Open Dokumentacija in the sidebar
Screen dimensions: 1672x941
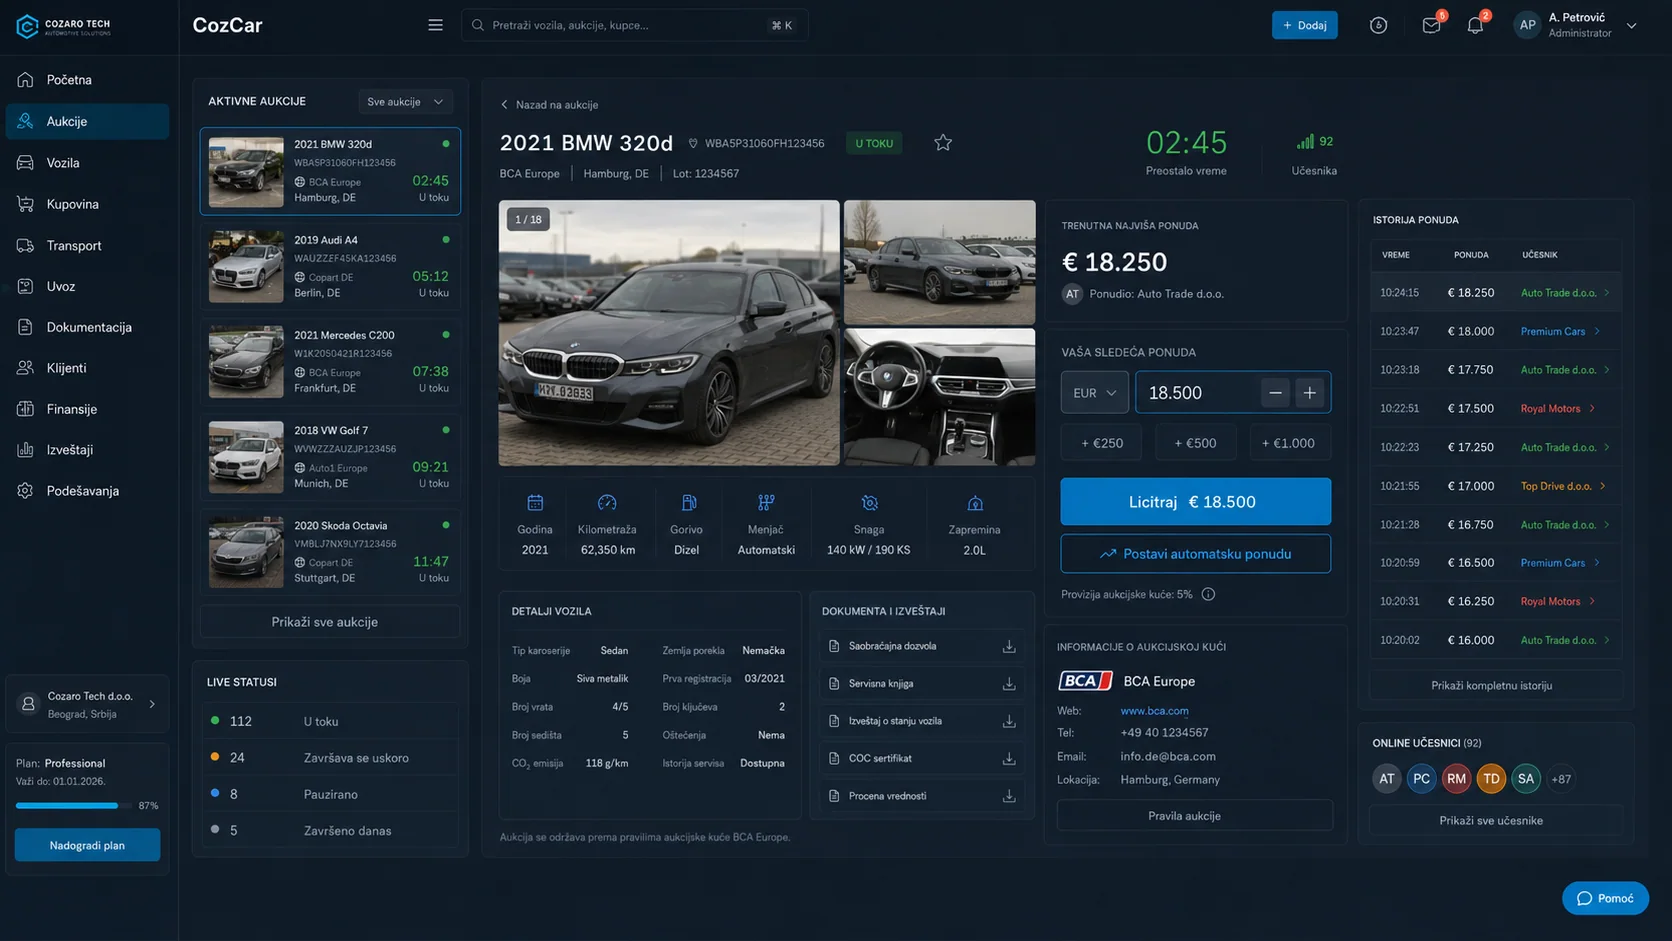[87, 327]
